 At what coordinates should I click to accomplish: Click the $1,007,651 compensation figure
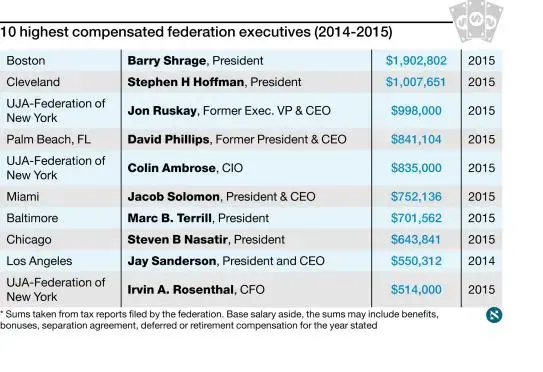click(x=416, y=82)
